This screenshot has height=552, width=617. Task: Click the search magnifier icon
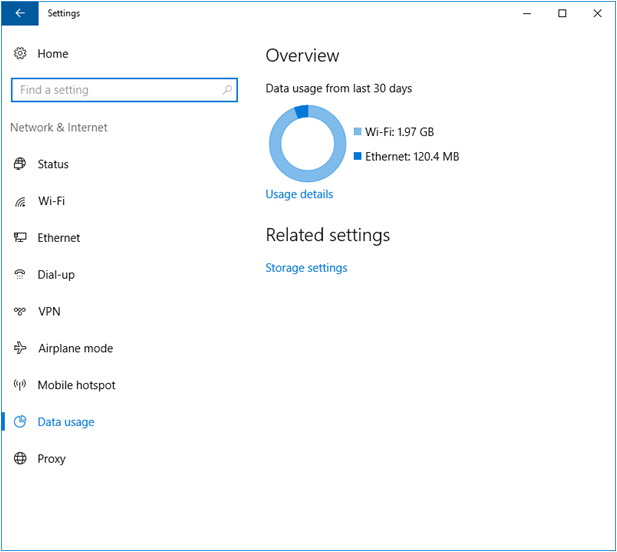pos(227,90)
